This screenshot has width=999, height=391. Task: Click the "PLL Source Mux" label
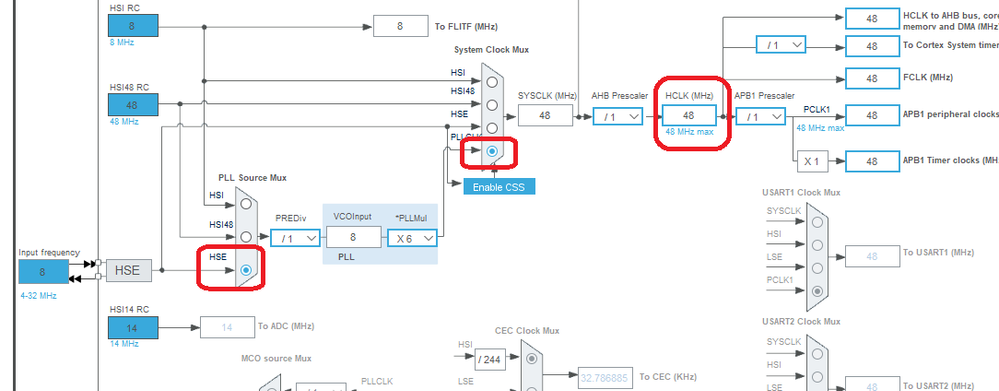point(252,178)
